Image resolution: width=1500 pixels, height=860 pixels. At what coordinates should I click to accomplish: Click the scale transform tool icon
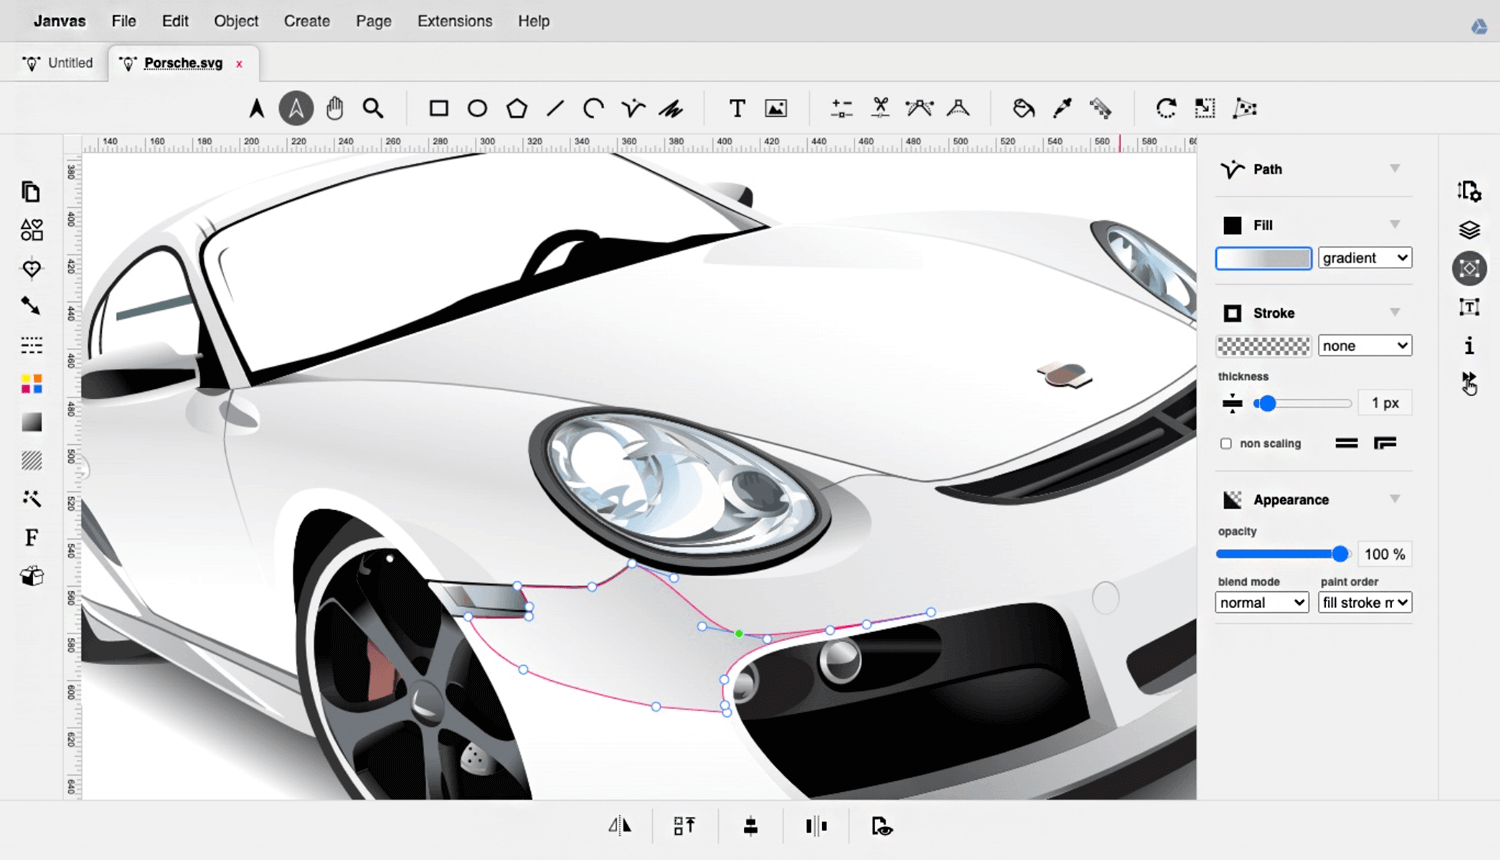pos(1205,108)
